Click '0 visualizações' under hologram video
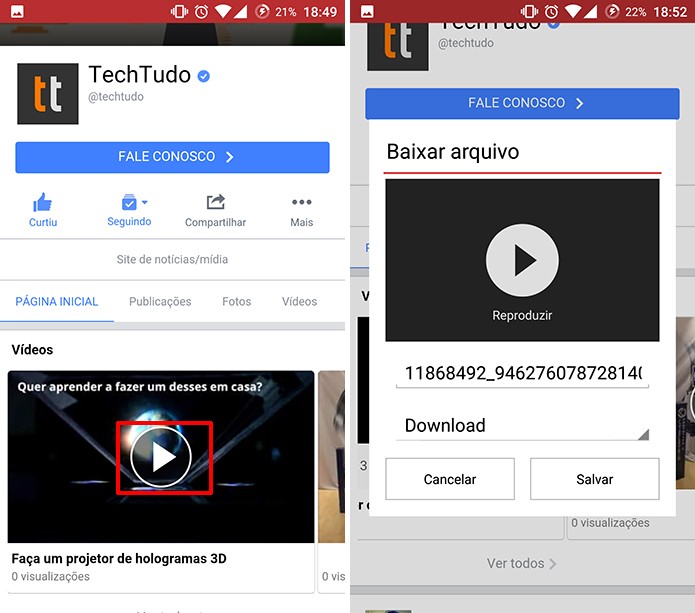The image size is (695, 613). (x=51, y=577)
